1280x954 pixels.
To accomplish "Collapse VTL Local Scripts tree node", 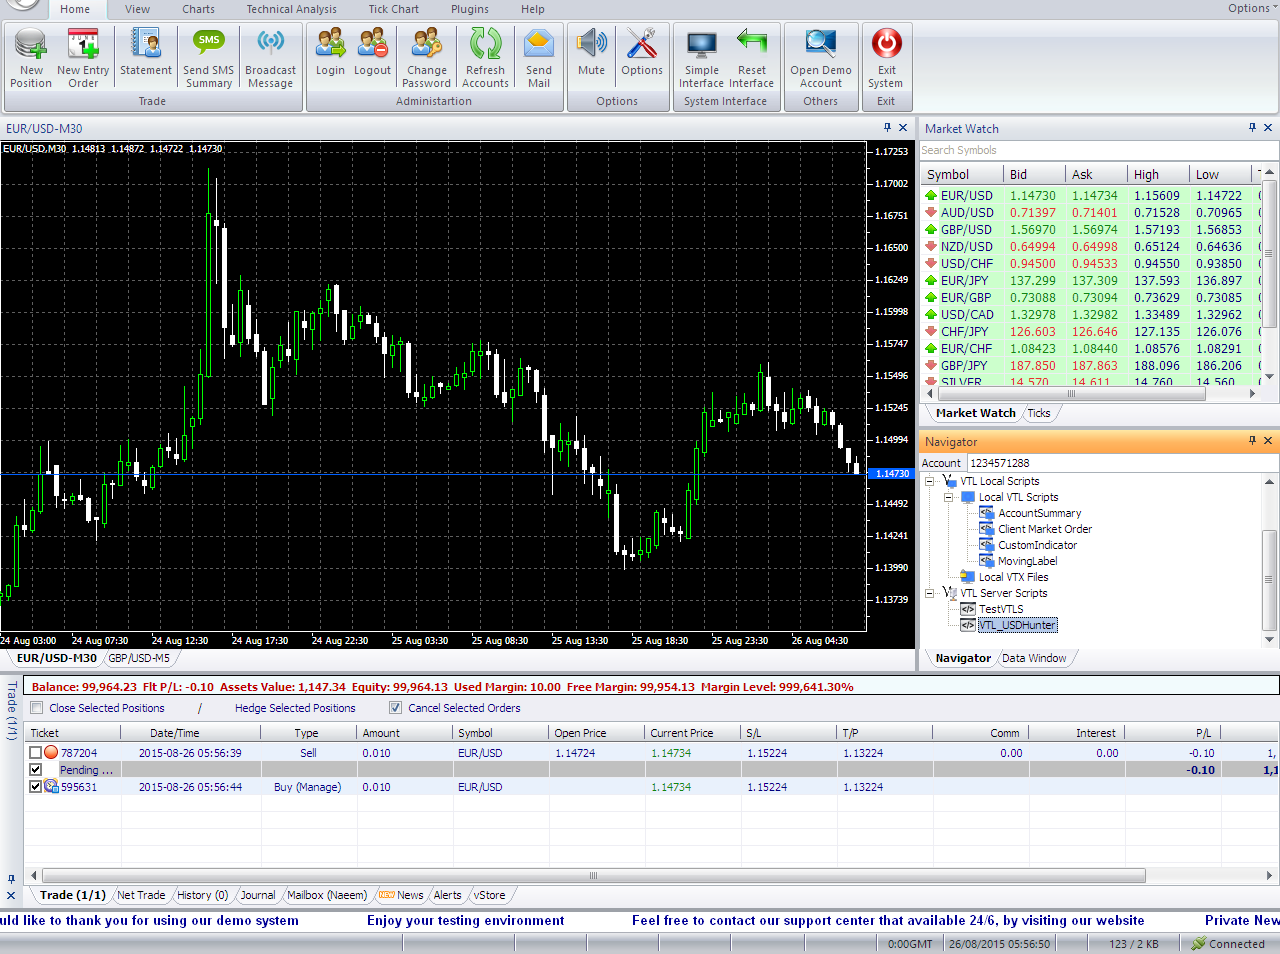I will pos(929,481).
